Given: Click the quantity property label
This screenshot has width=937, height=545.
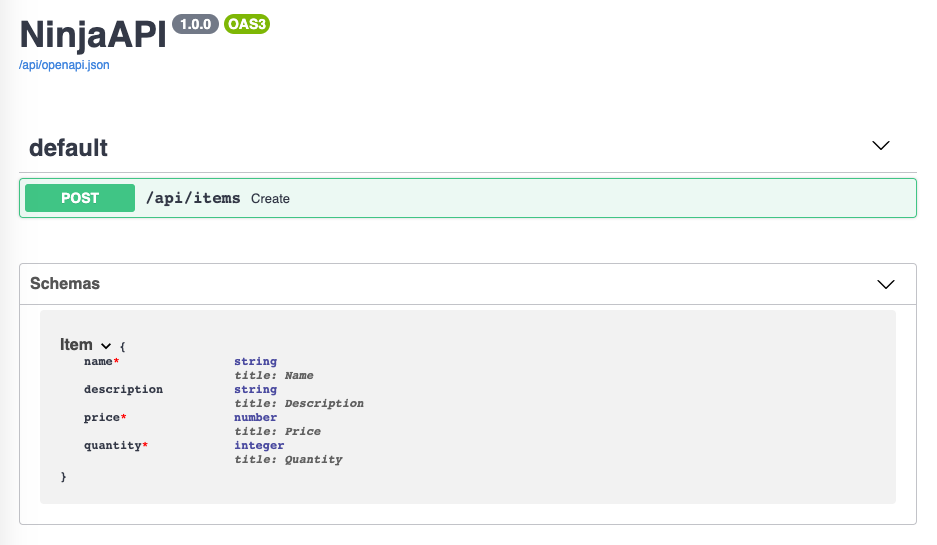Looking at the screenshot, I should [x=112, y=445].
